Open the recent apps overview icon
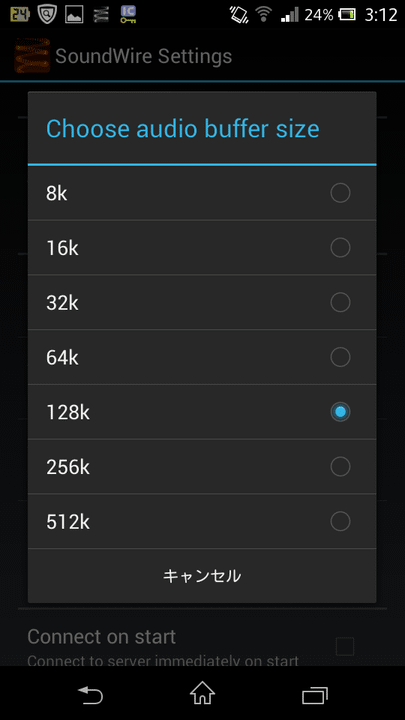The width and height of the screenshot is (405, 720). pyautogui.click(x=315, y=695)
